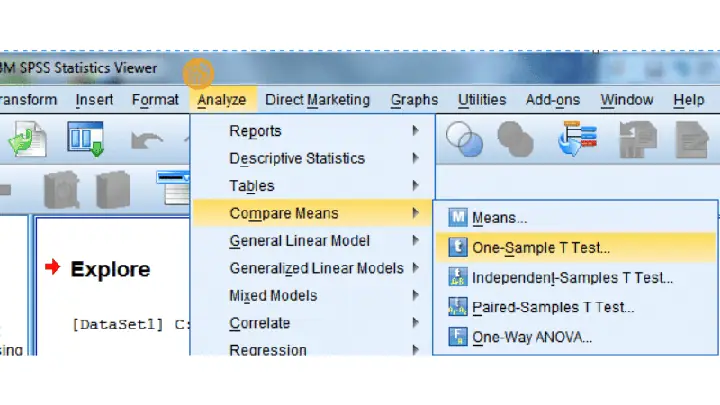Click the blue pivot tree toolbar icon
This screenshot has height=405, width=720.
(578, 139)
